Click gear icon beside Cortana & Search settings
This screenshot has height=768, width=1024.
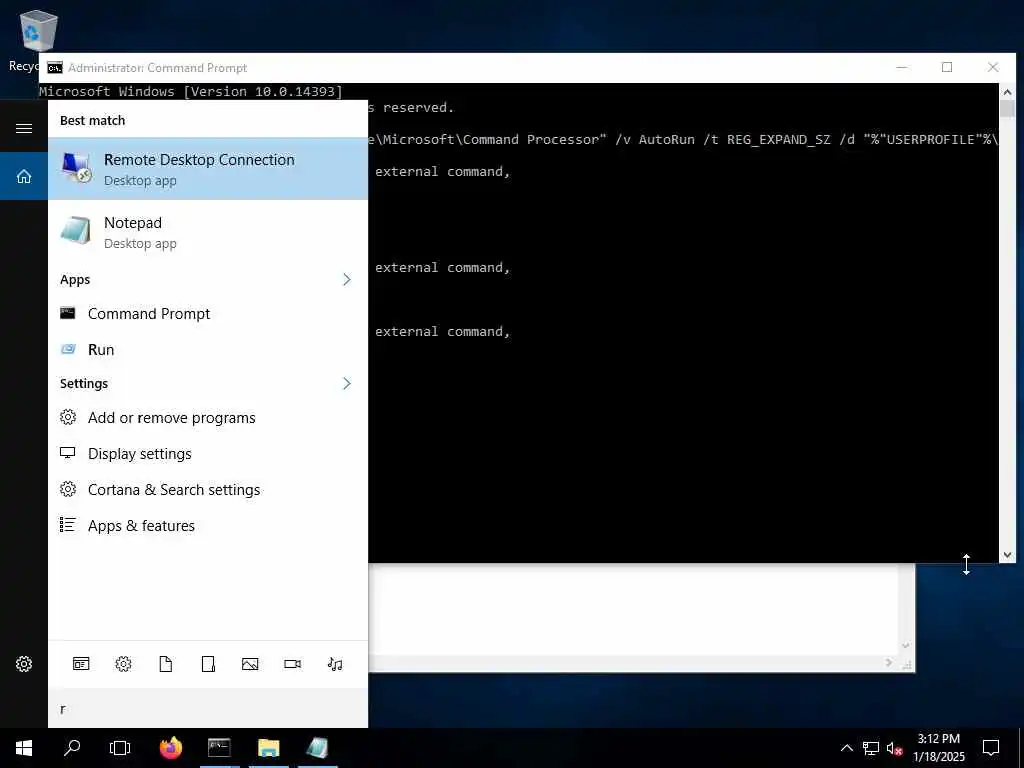(68, 488)
